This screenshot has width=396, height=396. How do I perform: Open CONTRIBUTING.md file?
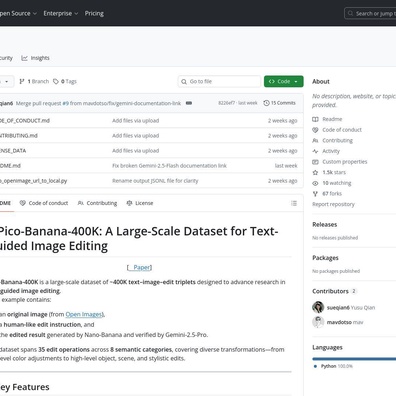19,136
